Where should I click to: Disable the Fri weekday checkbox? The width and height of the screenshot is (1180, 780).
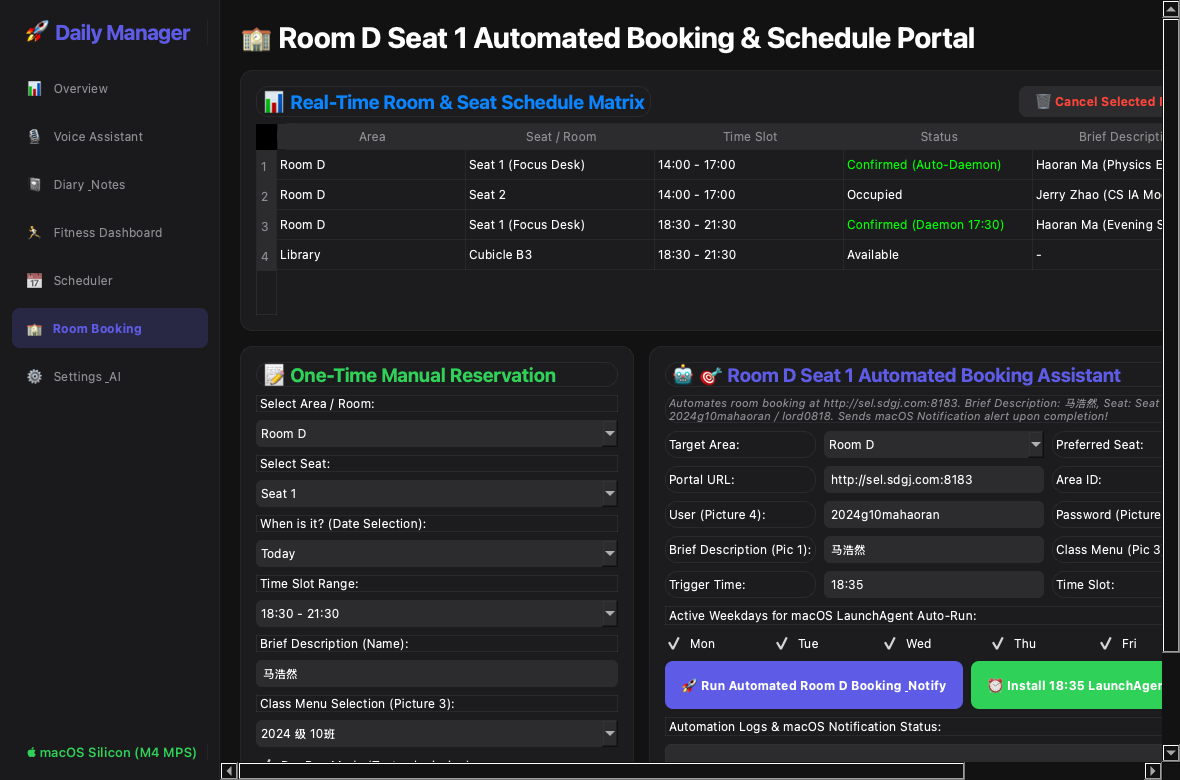[1106, 644]
